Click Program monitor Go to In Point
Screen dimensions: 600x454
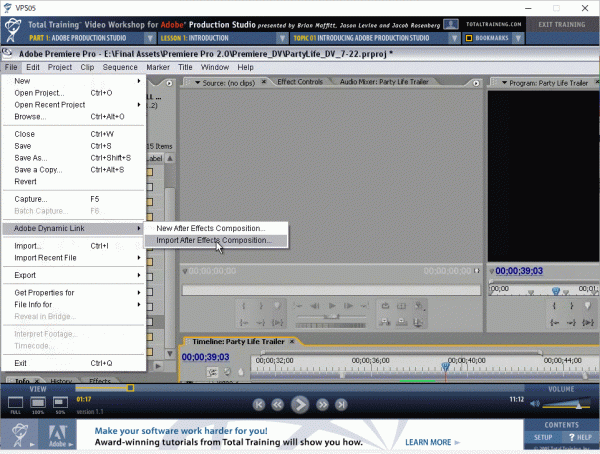(x=554, y=323)
